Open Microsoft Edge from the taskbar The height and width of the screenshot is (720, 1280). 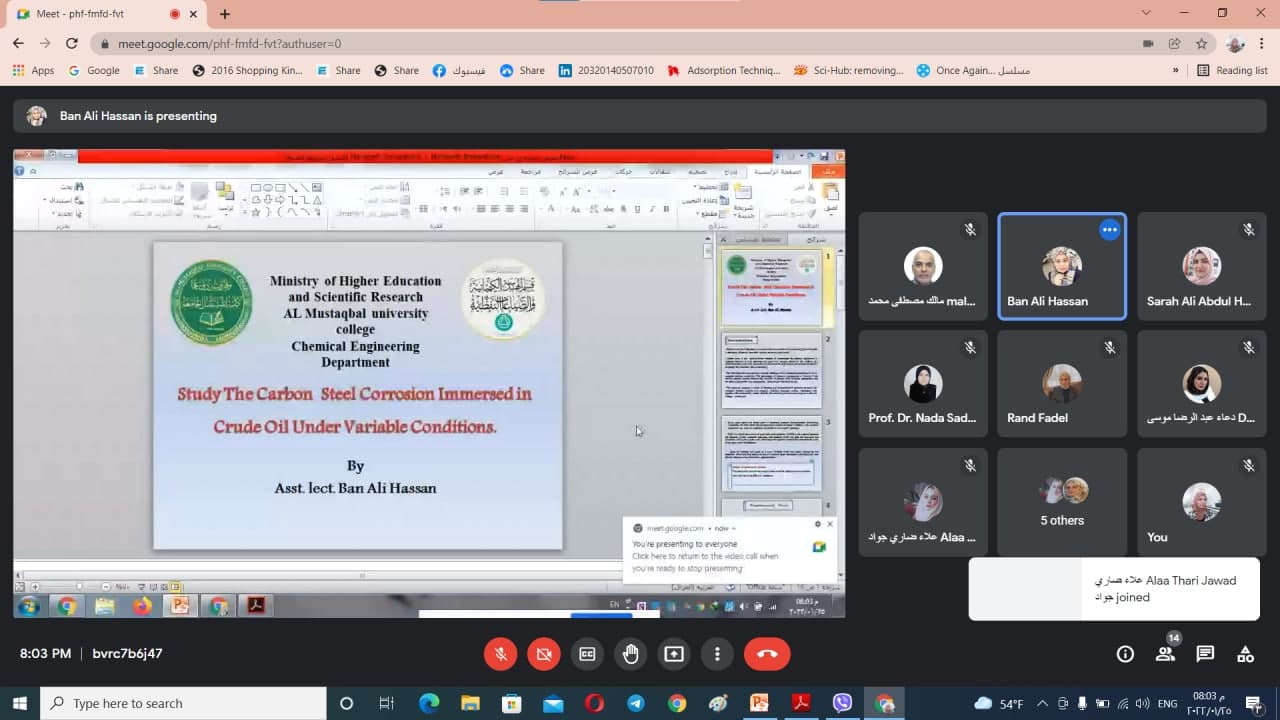click(429, 703)
